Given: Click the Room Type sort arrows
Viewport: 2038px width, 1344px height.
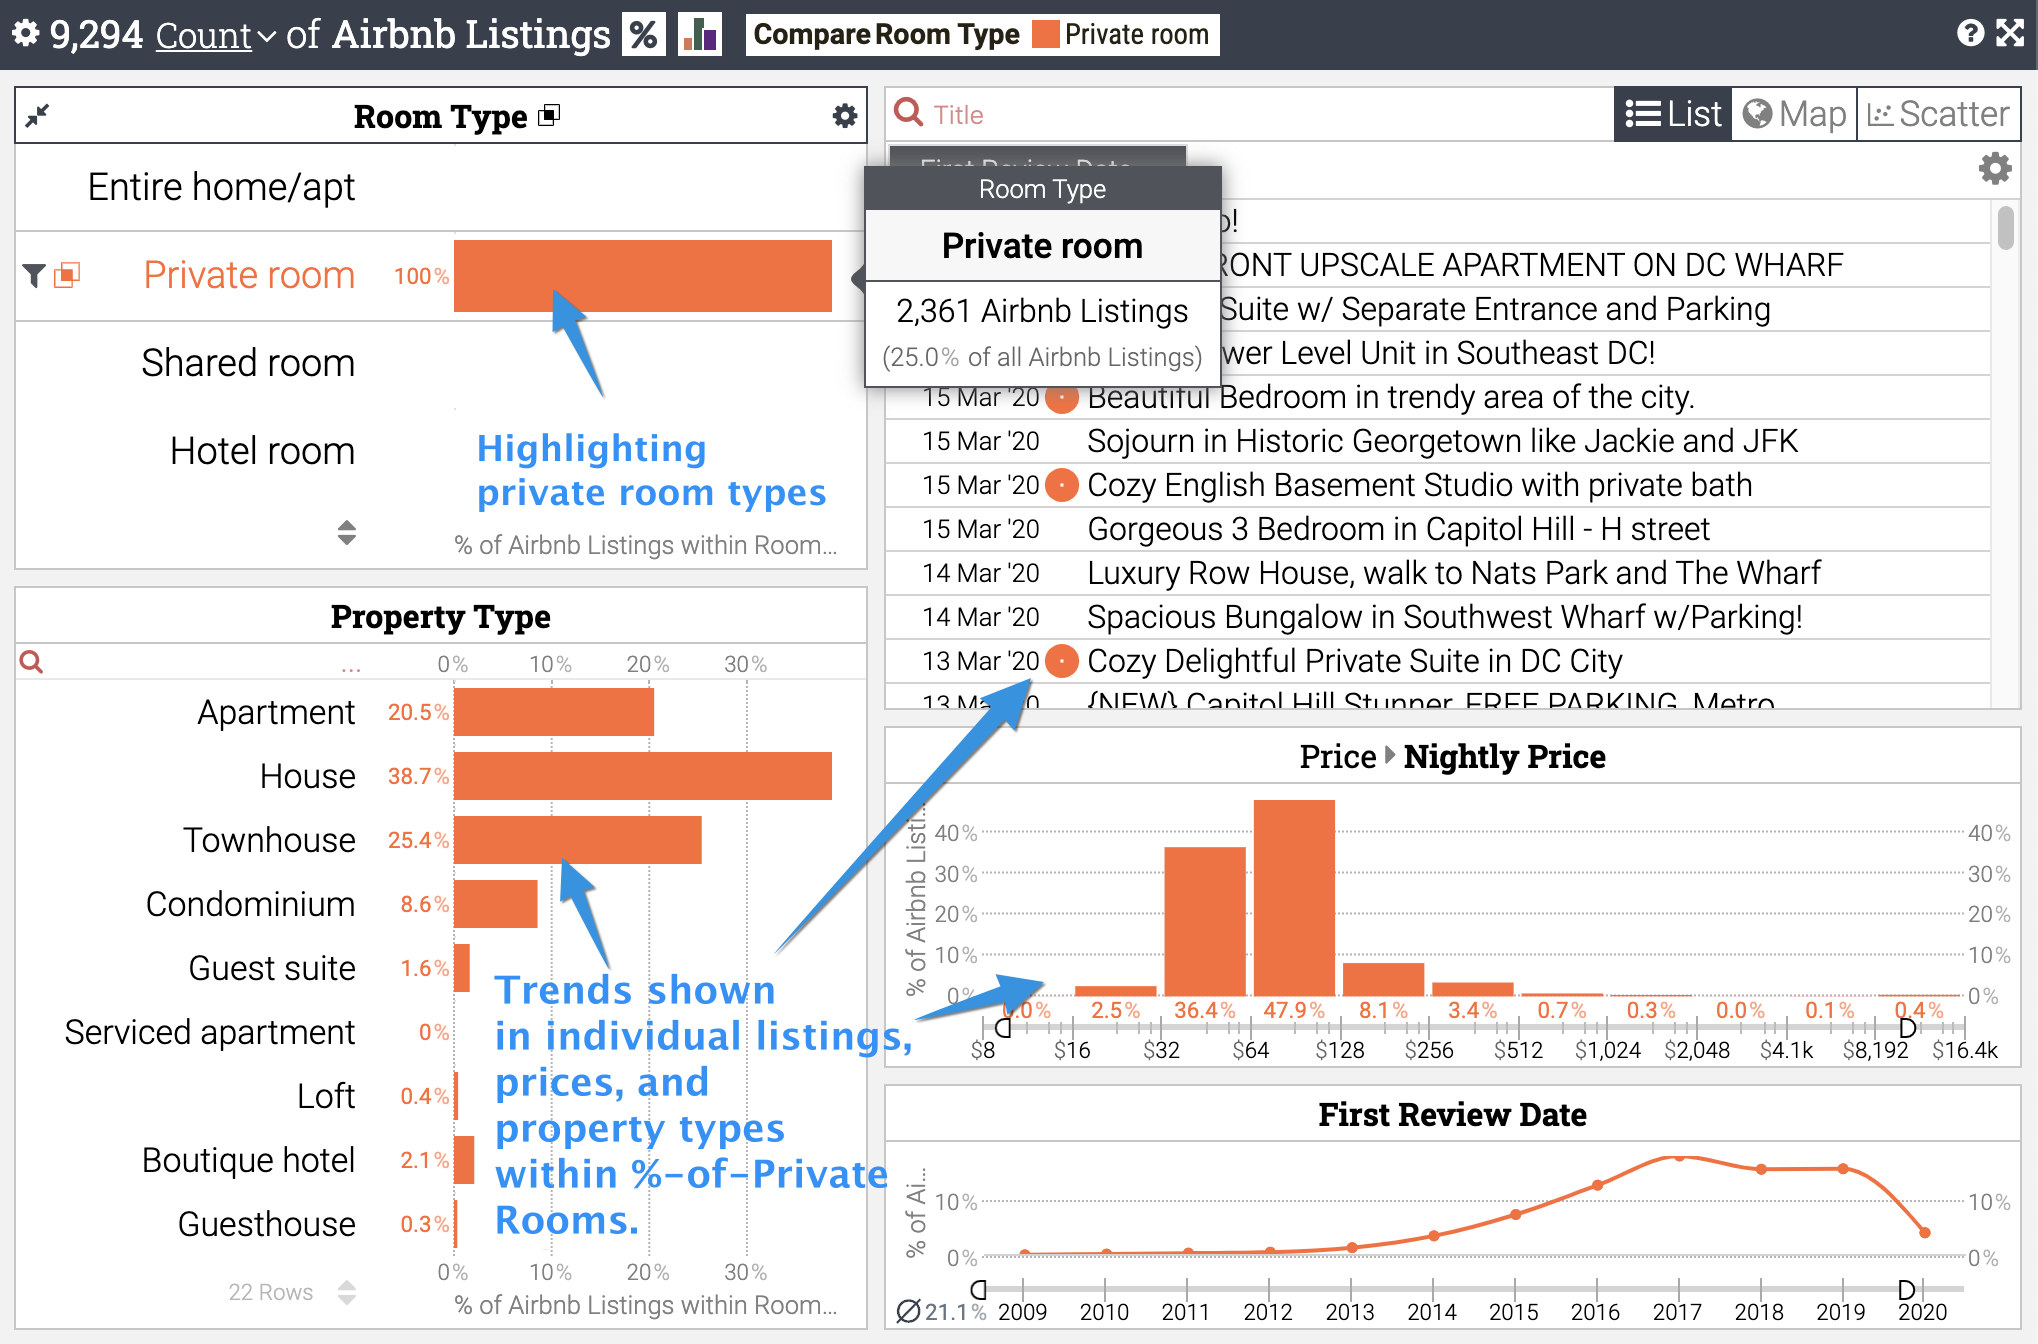Looking at the screenshot, I should tap(346, 532).
